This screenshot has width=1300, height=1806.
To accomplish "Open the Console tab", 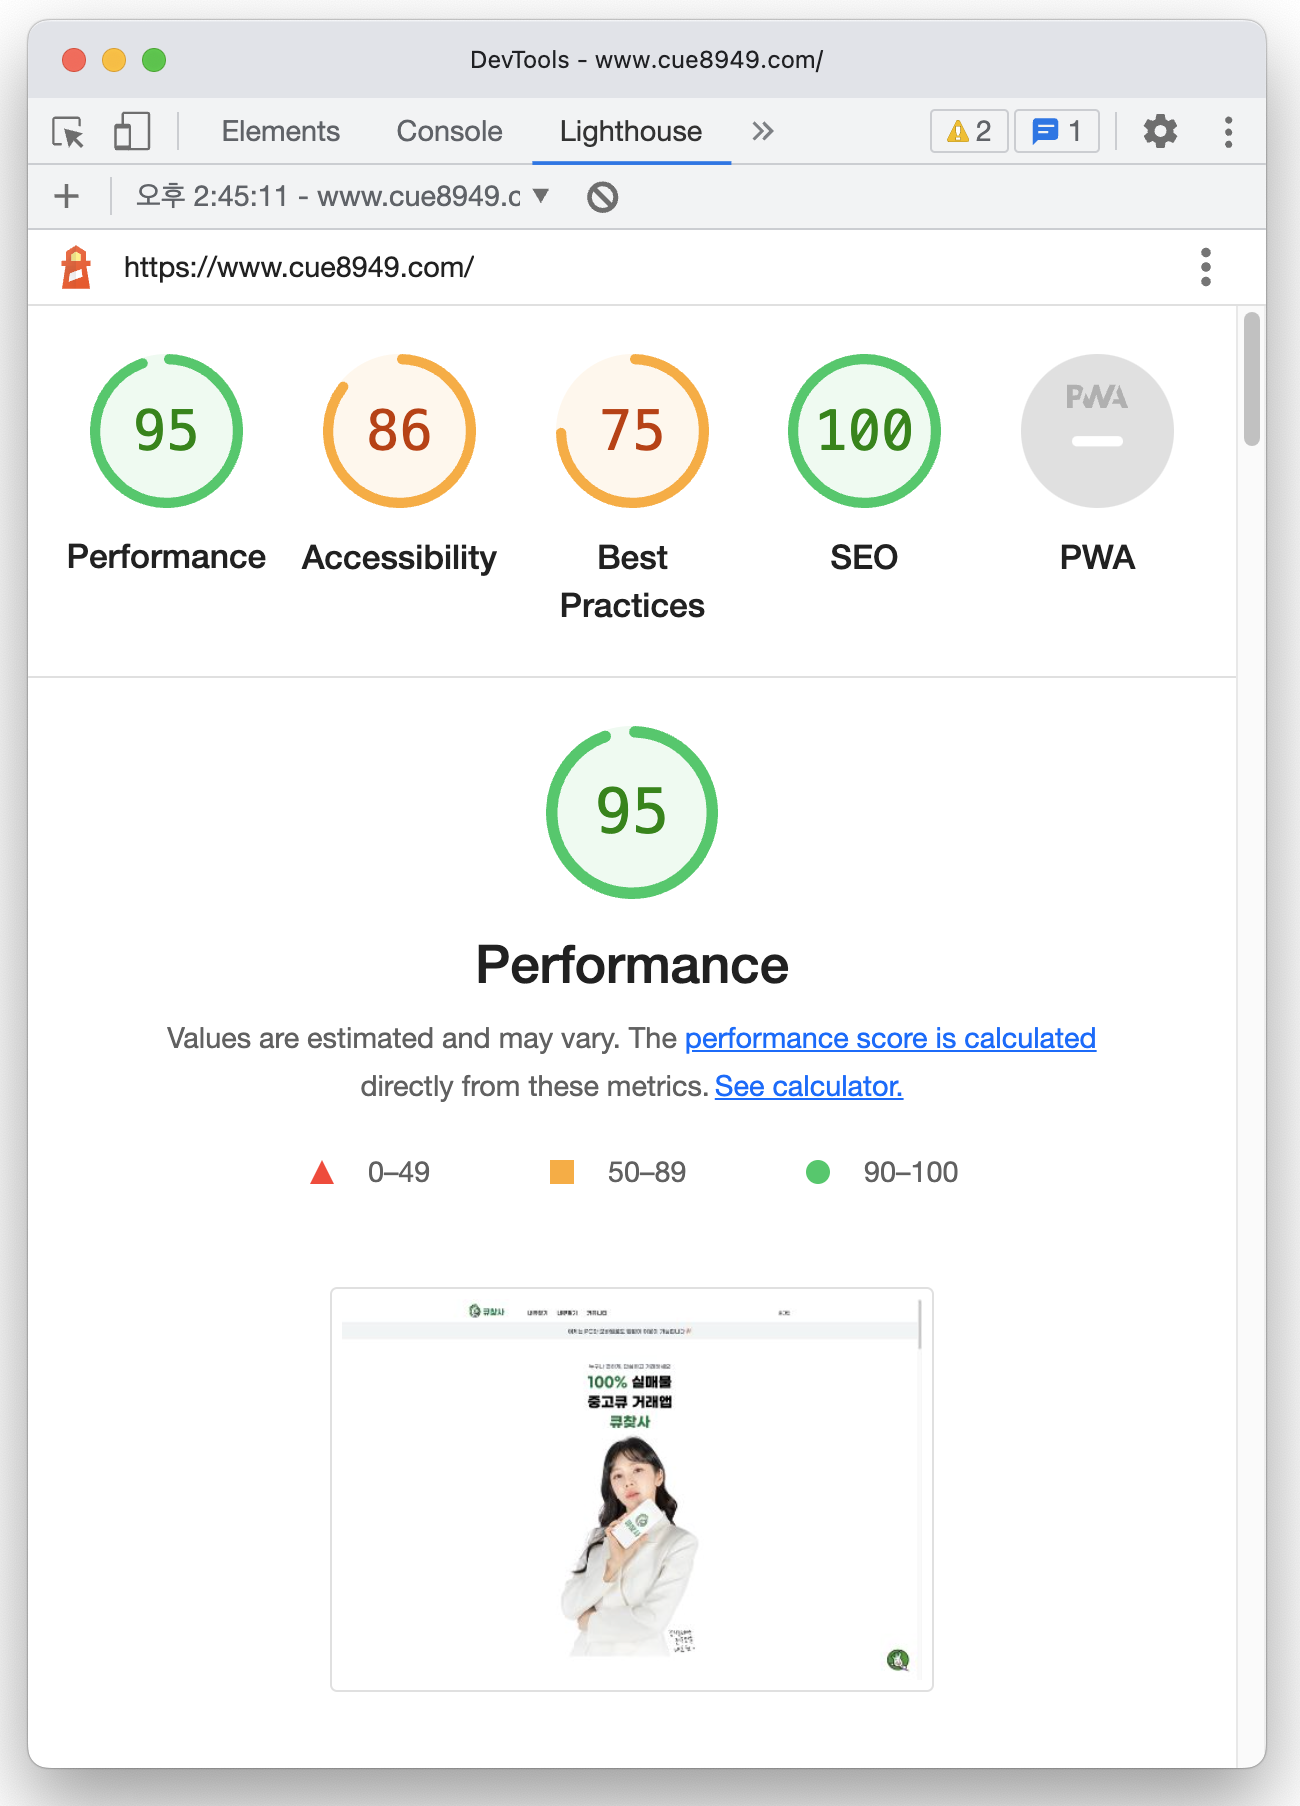I will click(x=449, y=131).
